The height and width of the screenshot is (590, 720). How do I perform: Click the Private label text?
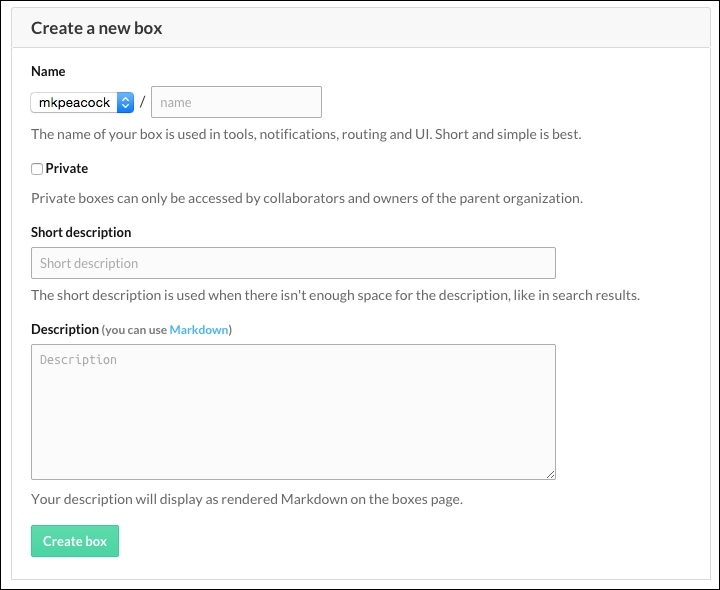[x=67, y=169]
